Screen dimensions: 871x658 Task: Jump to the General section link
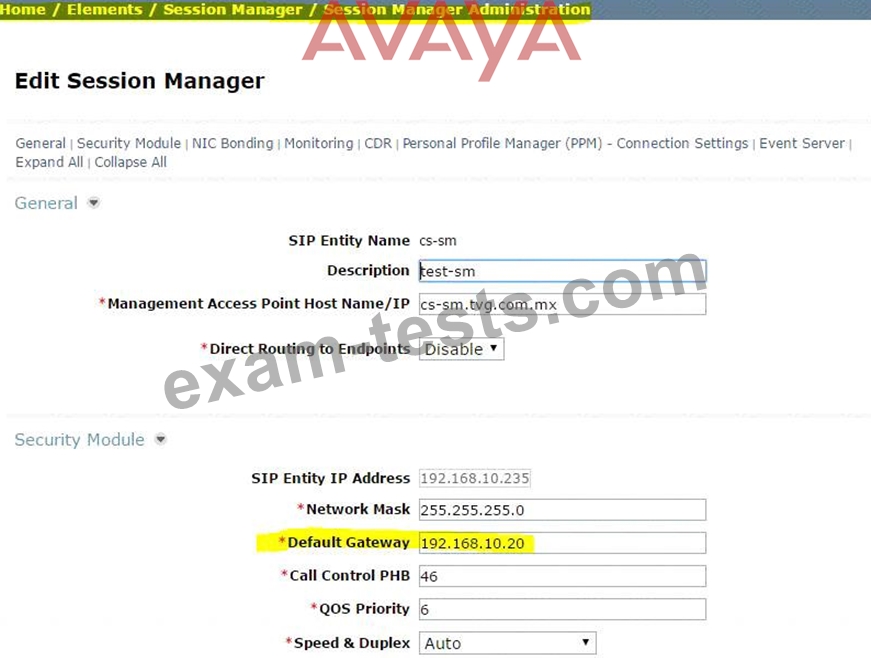point(41,143)
